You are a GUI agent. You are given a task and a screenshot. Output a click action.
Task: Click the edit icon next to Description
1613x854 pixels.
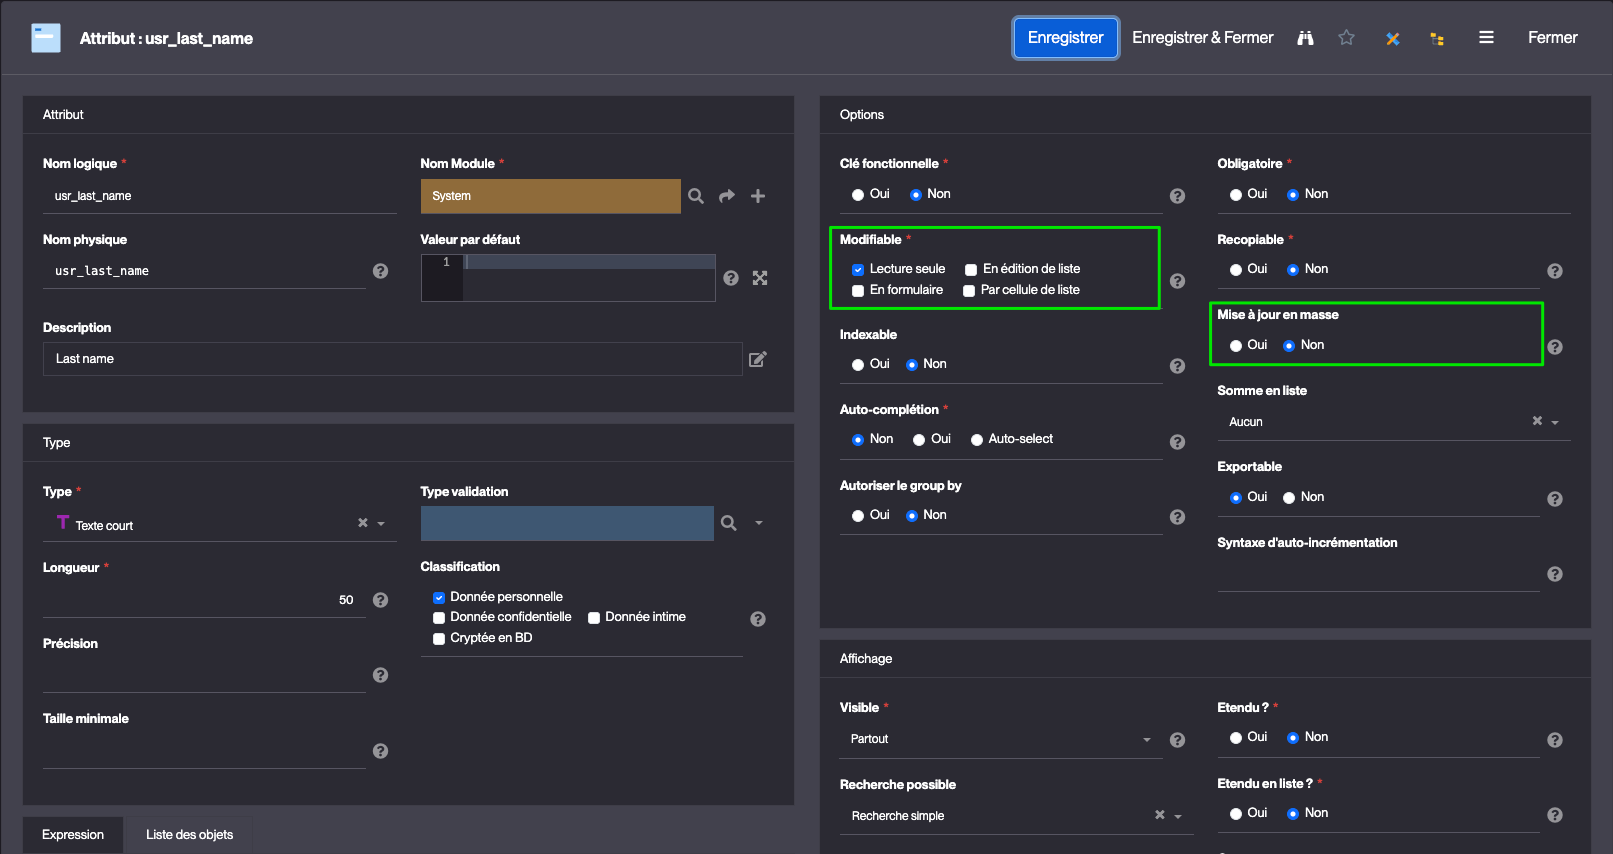pyautogui.click(x=758, y=359)
